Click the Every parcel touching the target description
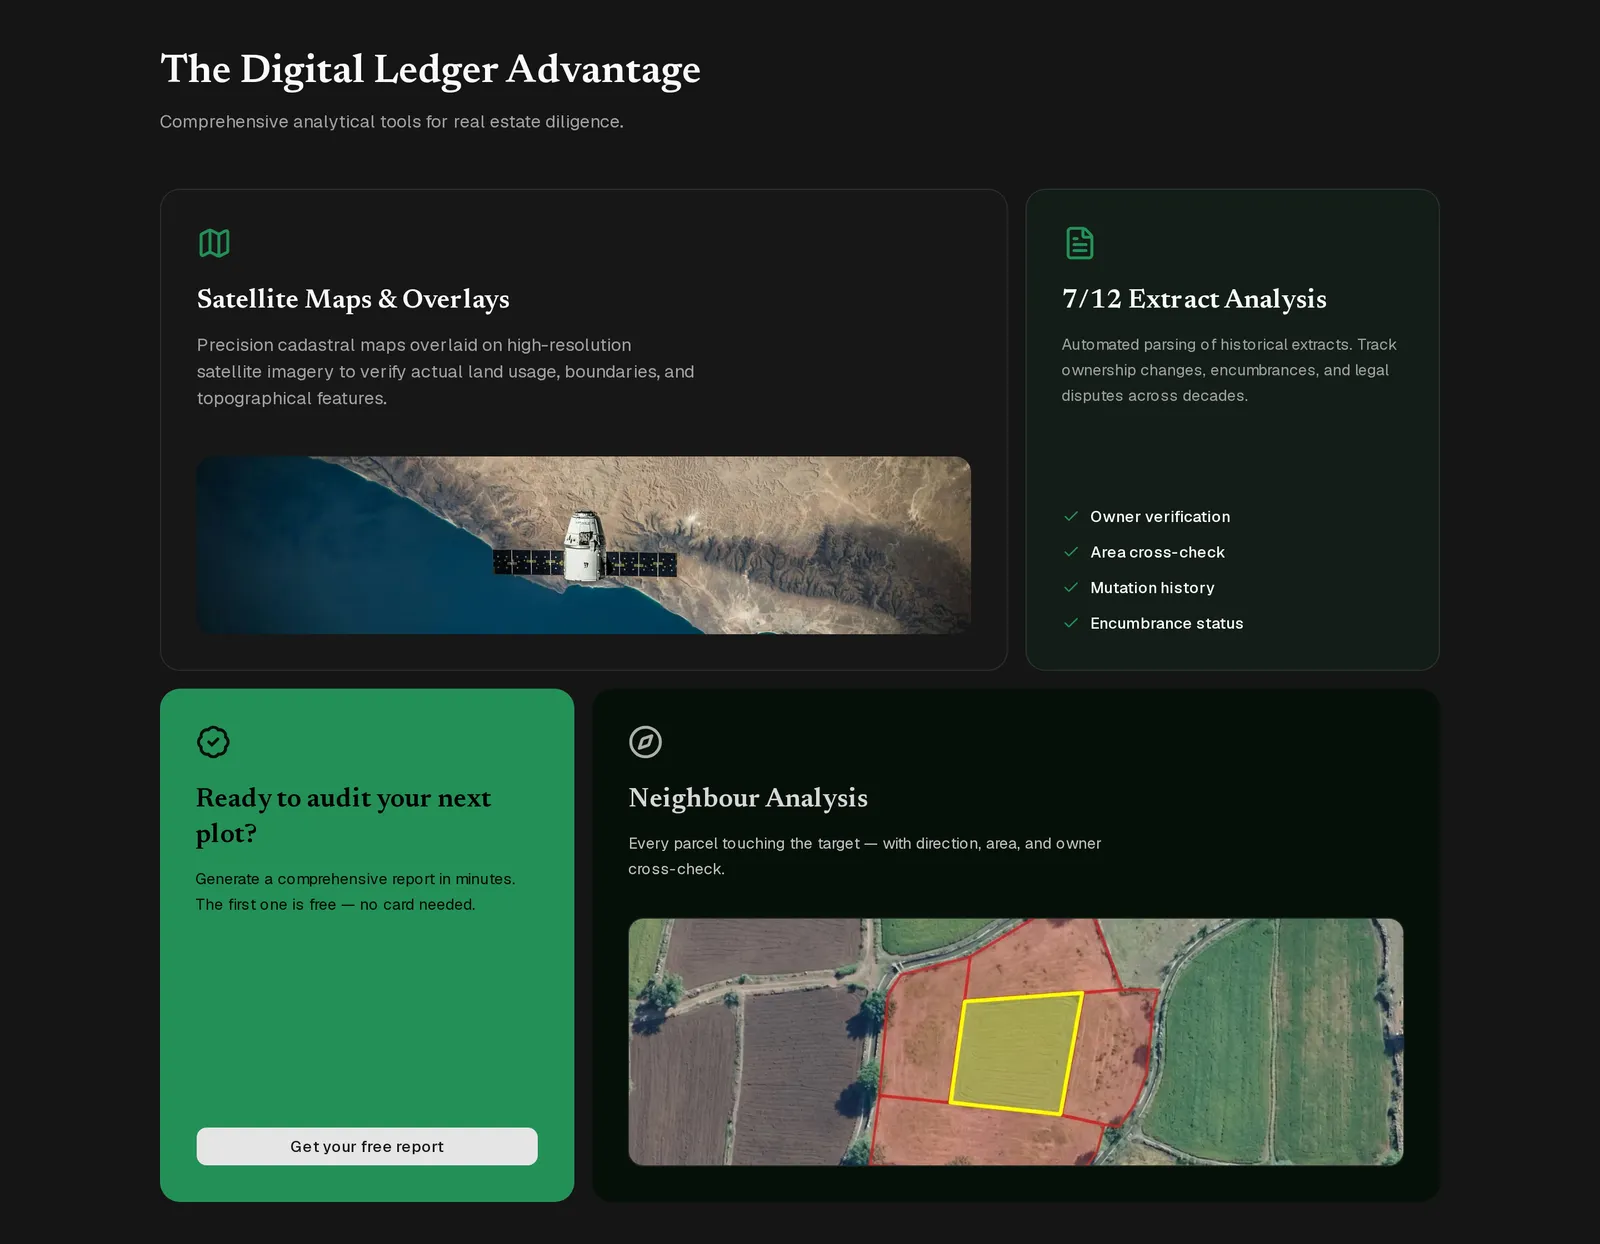The width and height of the screenshot is (1600, 1244). 864,856
